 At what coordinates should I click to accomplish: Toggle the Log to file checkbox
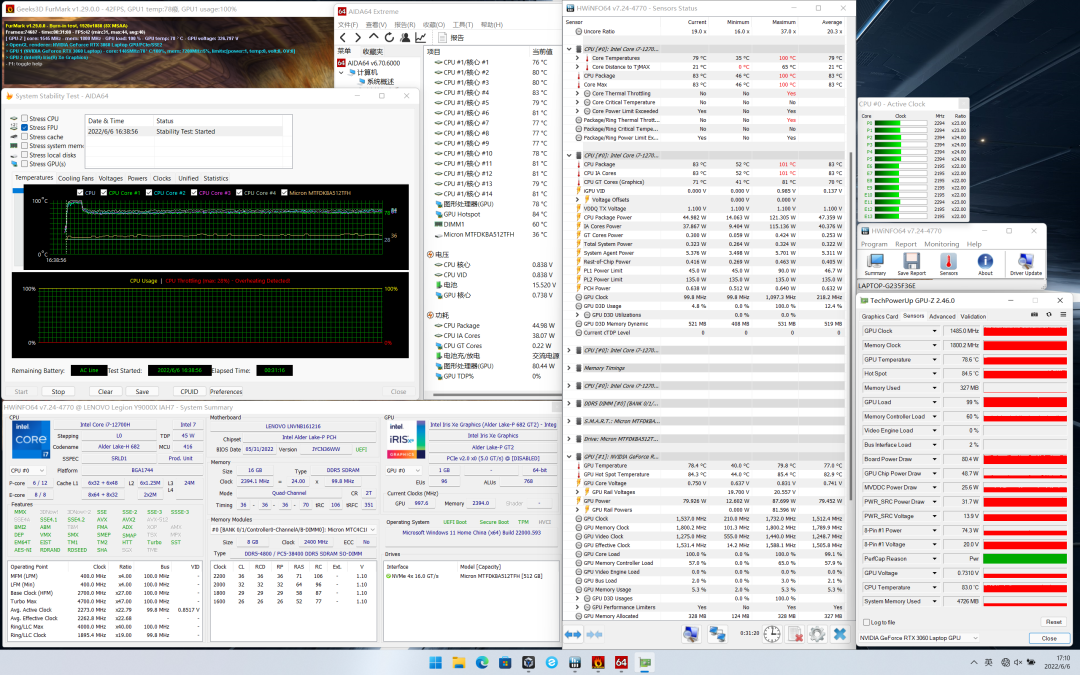tap(867, 622)
